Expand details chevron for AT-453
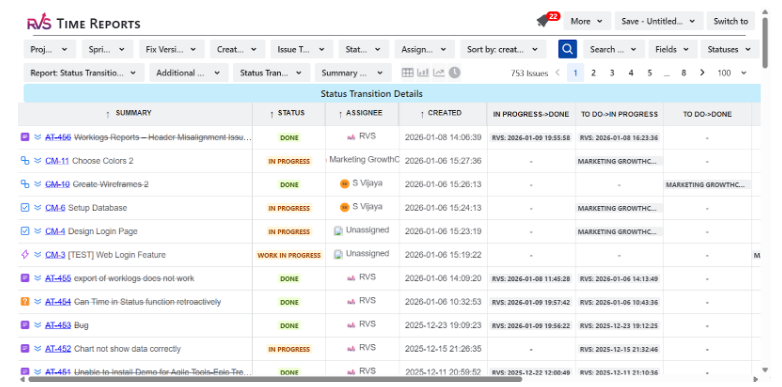Image resolution: width=782 pixels, height=387 pixels. [x=38, y=325]
